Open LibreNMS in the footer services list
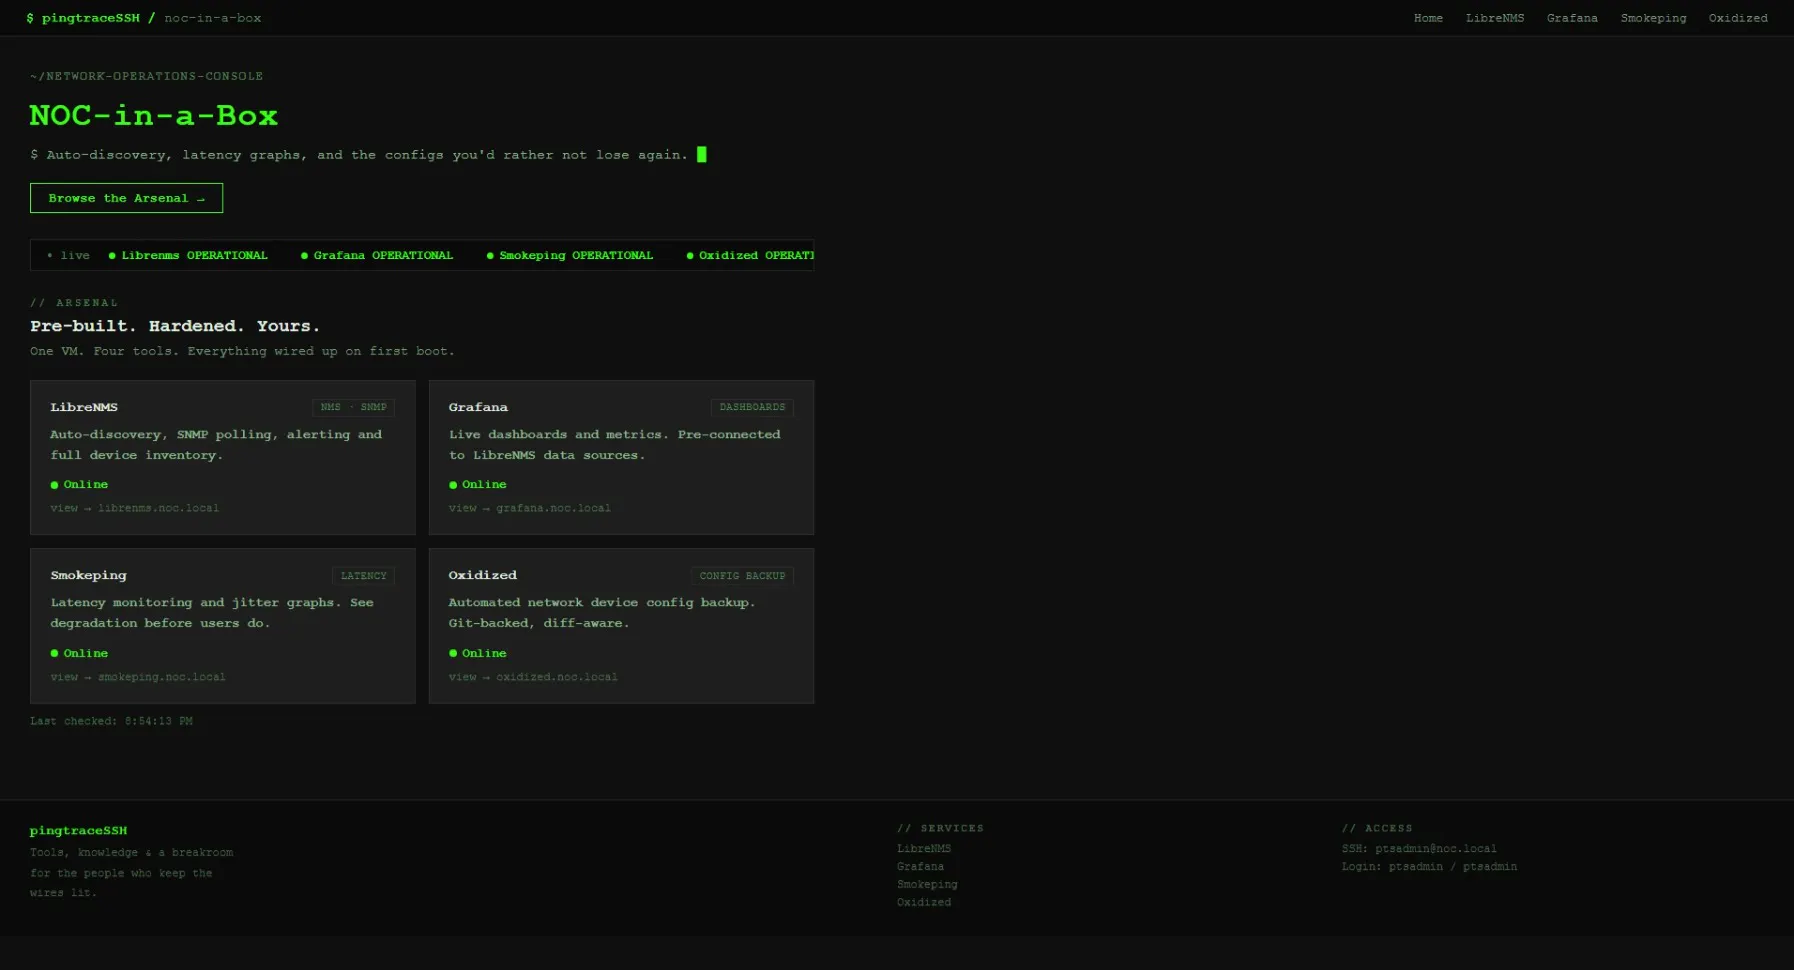The image size is (1794, 970). [x=924, y=848]
